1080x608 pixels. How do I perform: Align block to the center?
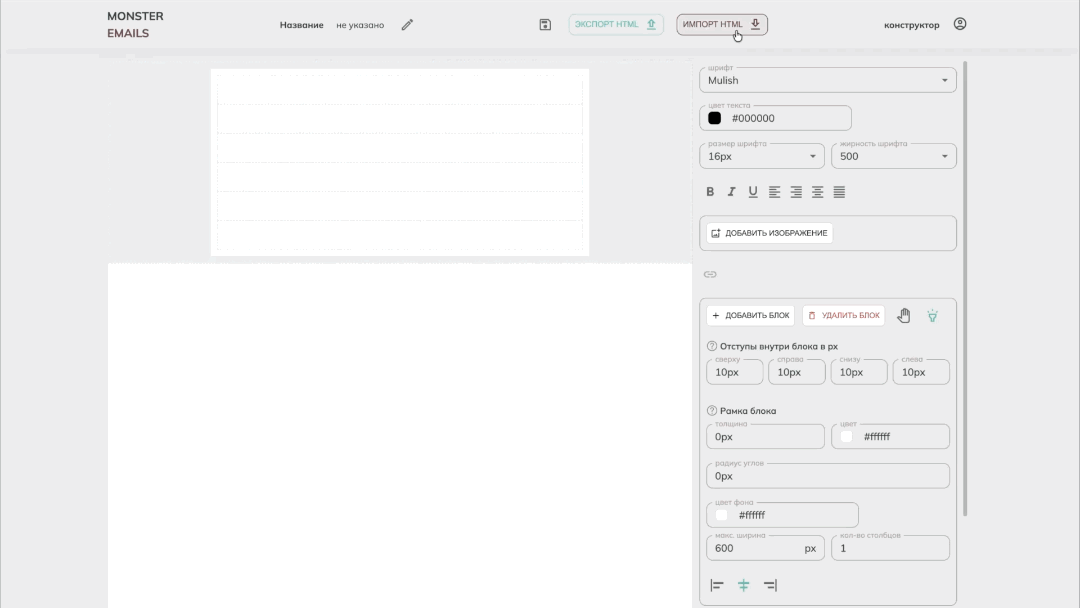[x=743, y=585]
